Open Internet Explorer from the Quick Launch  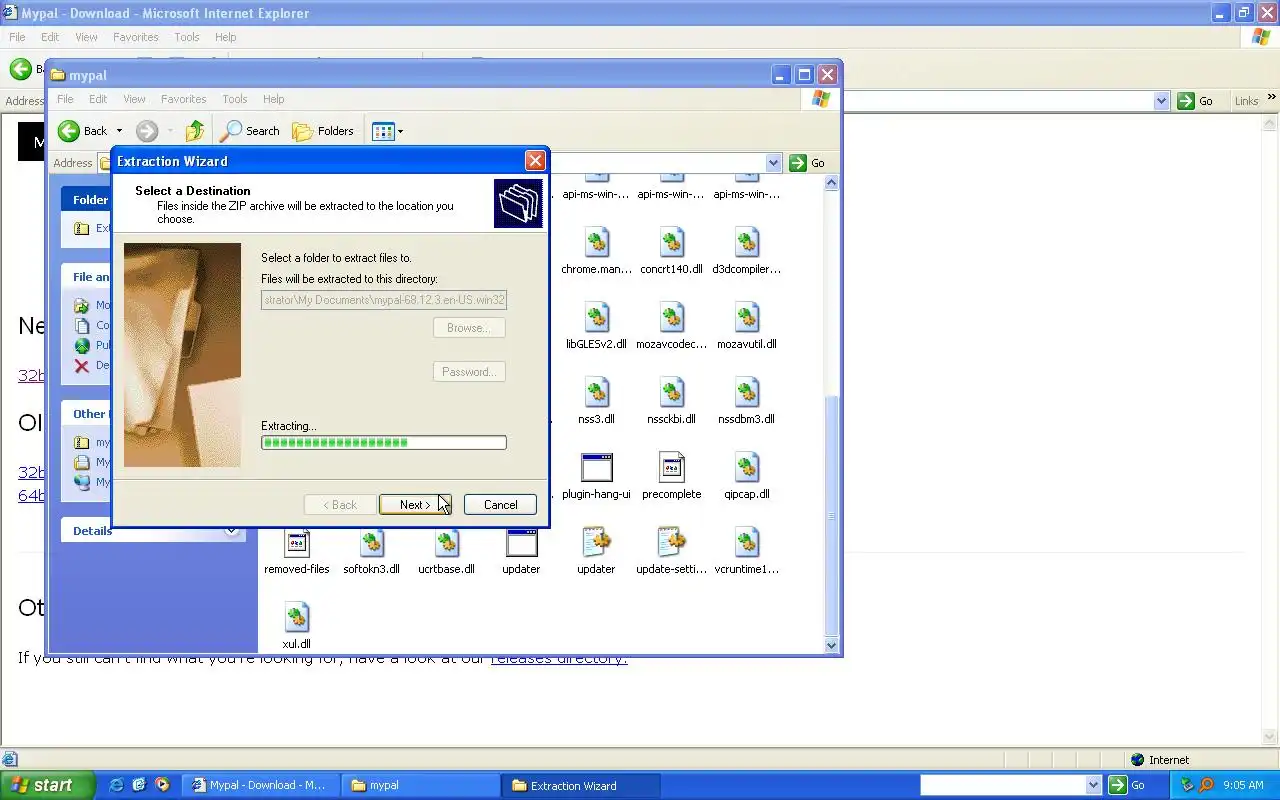(116, 785)
